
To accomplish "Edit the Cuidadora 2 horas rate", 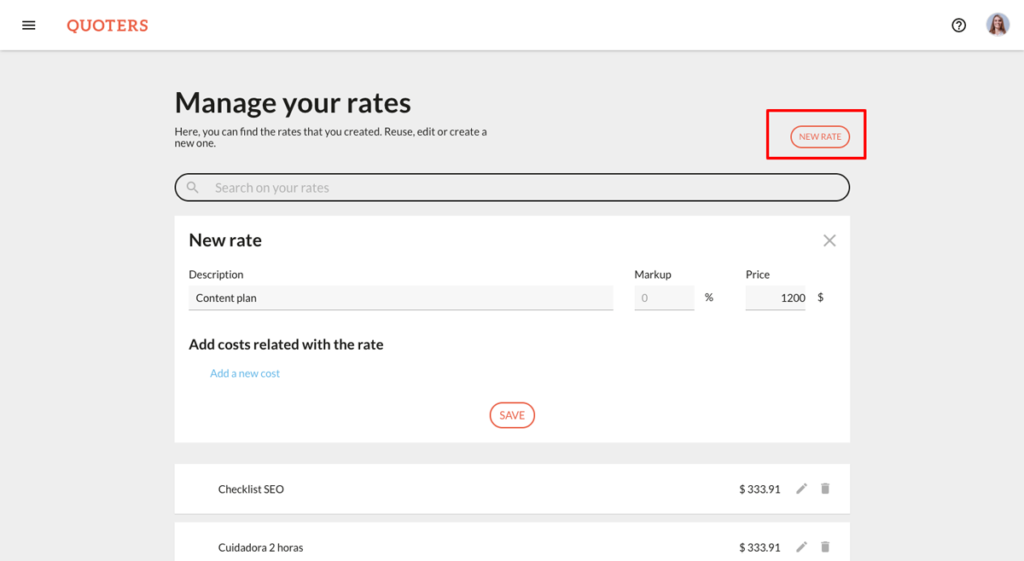I will coord(801,547).
